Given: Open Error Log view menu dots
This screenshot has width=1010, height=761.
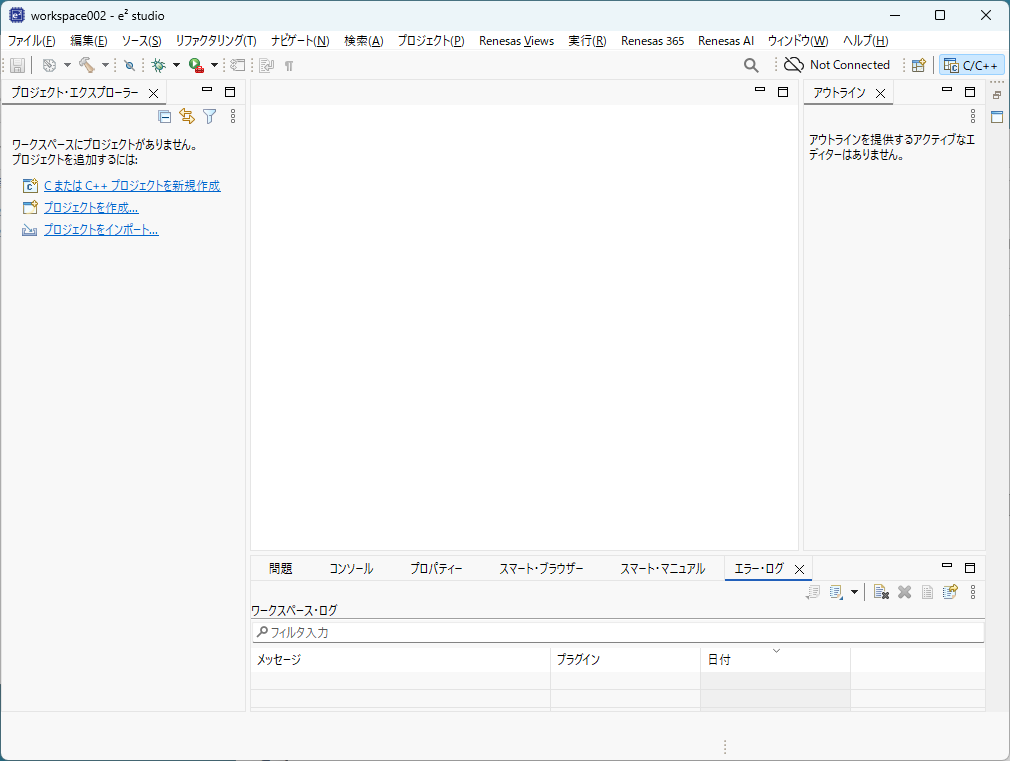Looking at the screenshot, I should click(973, 592).
